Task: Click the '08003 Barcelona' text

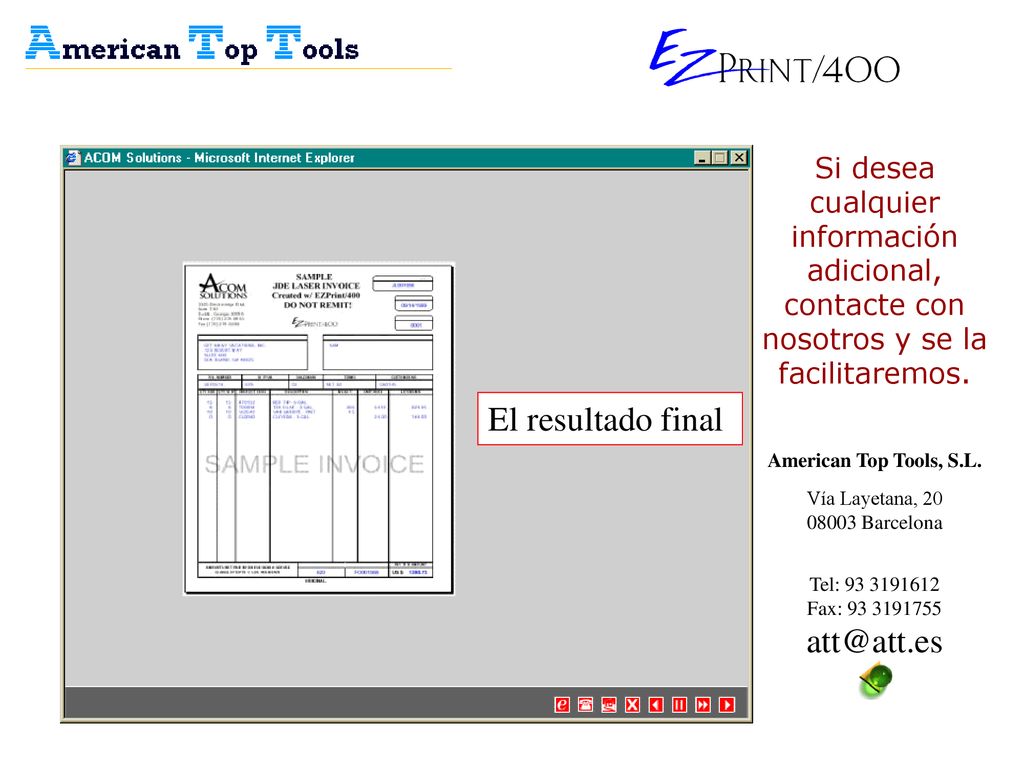Action: 874,522
